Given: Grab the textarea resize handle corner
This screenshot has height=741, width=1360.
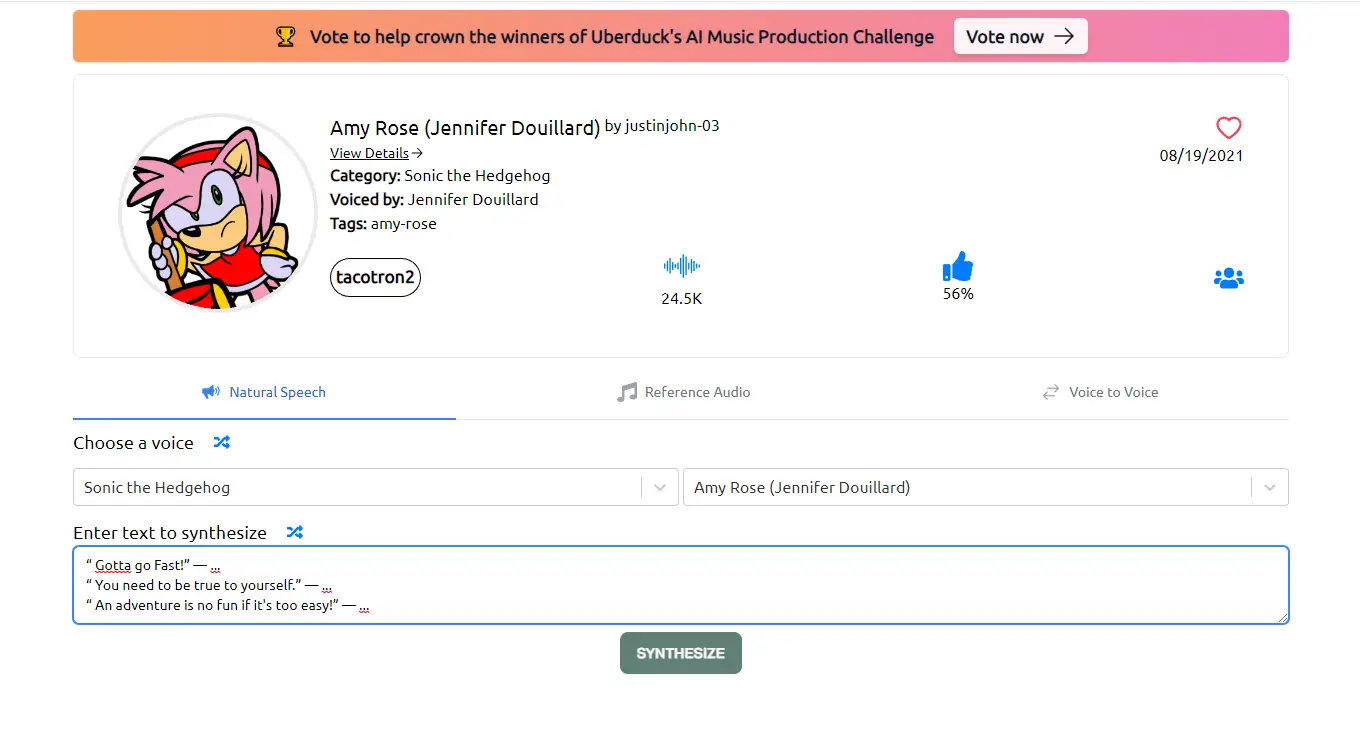Looking at the screenshot, I should (1282, 618).
